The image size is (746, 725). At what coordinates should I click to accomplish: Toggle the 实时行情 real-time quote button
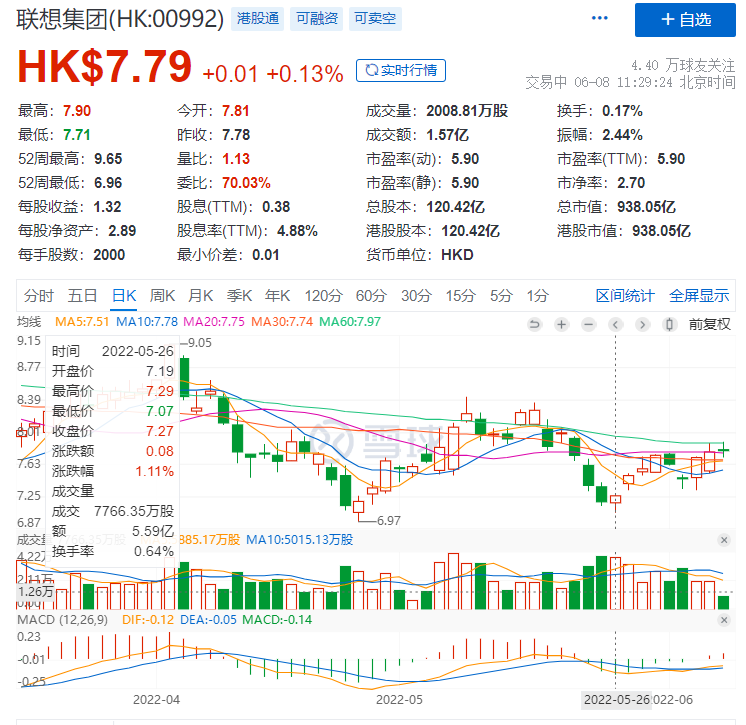pos(401,70)
